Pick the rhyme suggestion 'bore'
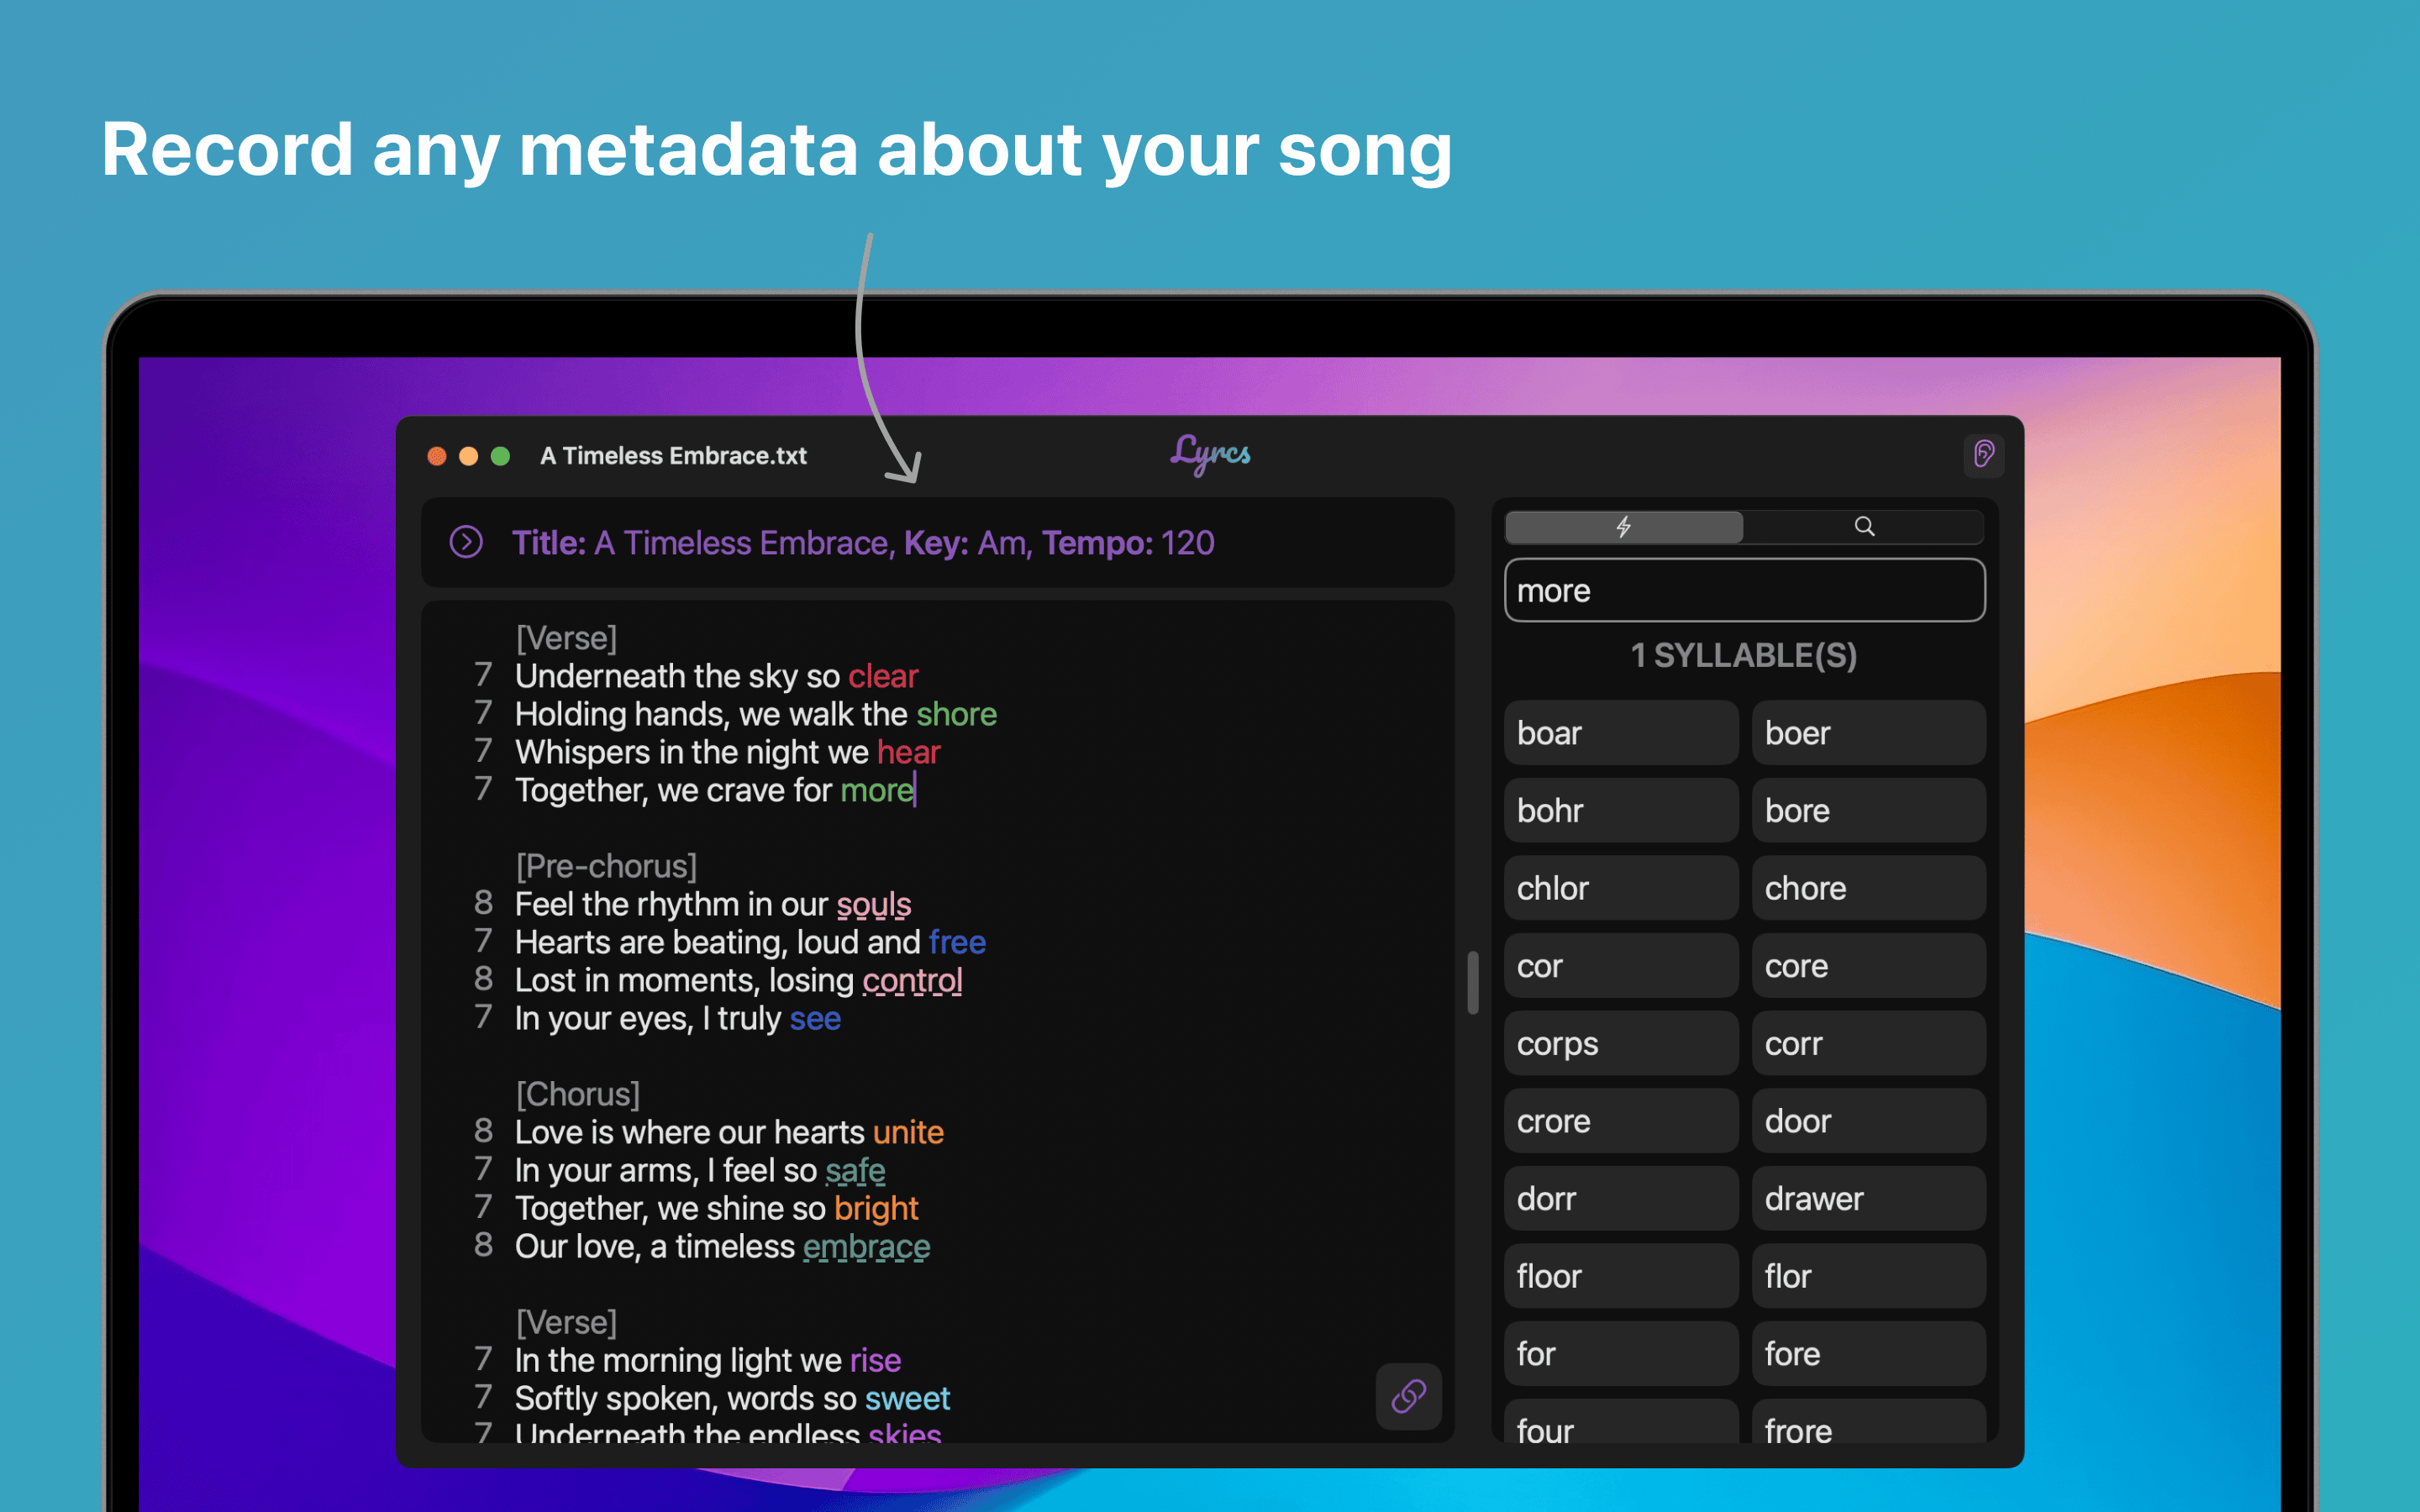Viewport: 2420px width, 1512px height. point(1868,810)
